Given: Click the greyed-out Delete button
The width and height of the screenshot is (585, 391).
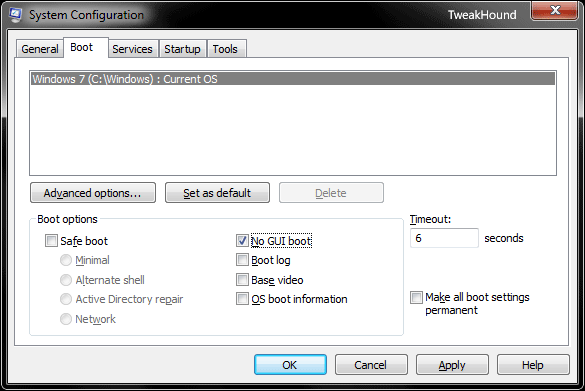Looking at the screenshot, I should pyautogui.click(x=331, y=193).
